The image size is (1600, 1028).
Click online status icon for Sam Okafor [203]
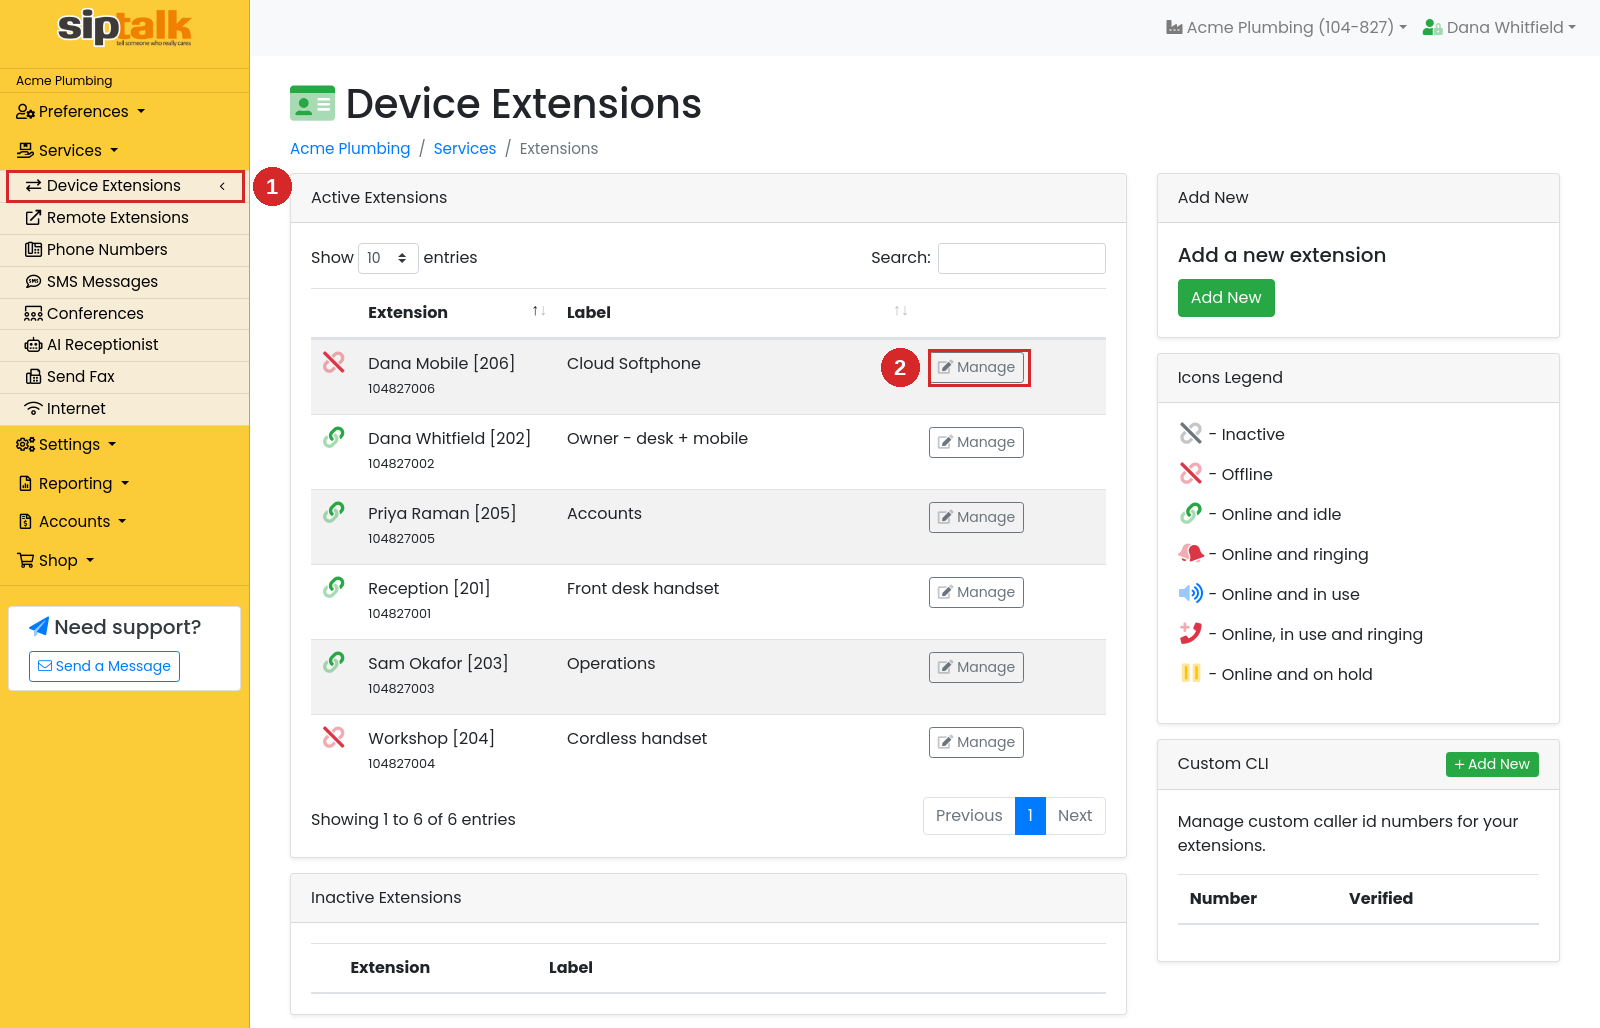click(334, 662)
